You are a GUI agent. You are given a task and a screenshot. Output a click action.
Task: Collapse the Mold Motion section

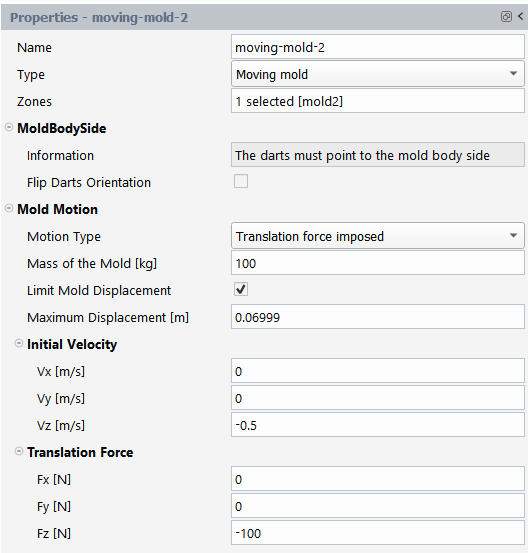[x=9, y=208]
